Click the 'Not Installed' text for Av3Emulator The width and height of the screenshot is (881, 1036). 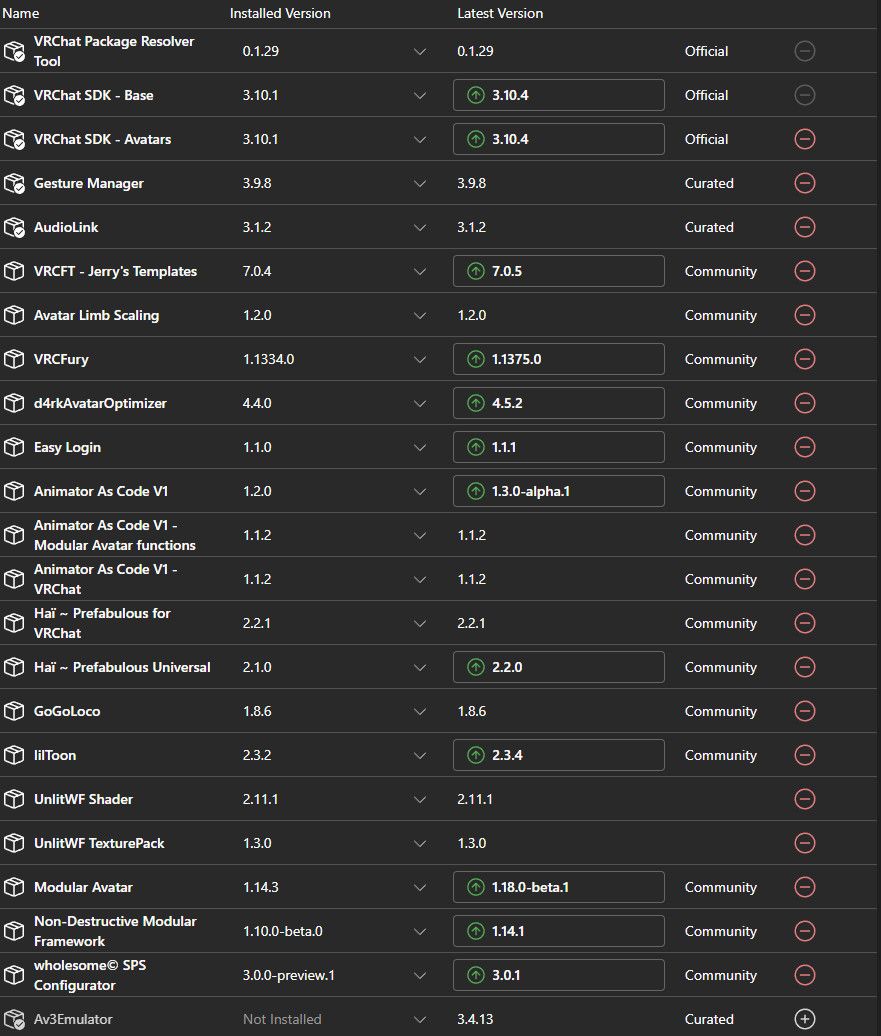[282, 1019]
